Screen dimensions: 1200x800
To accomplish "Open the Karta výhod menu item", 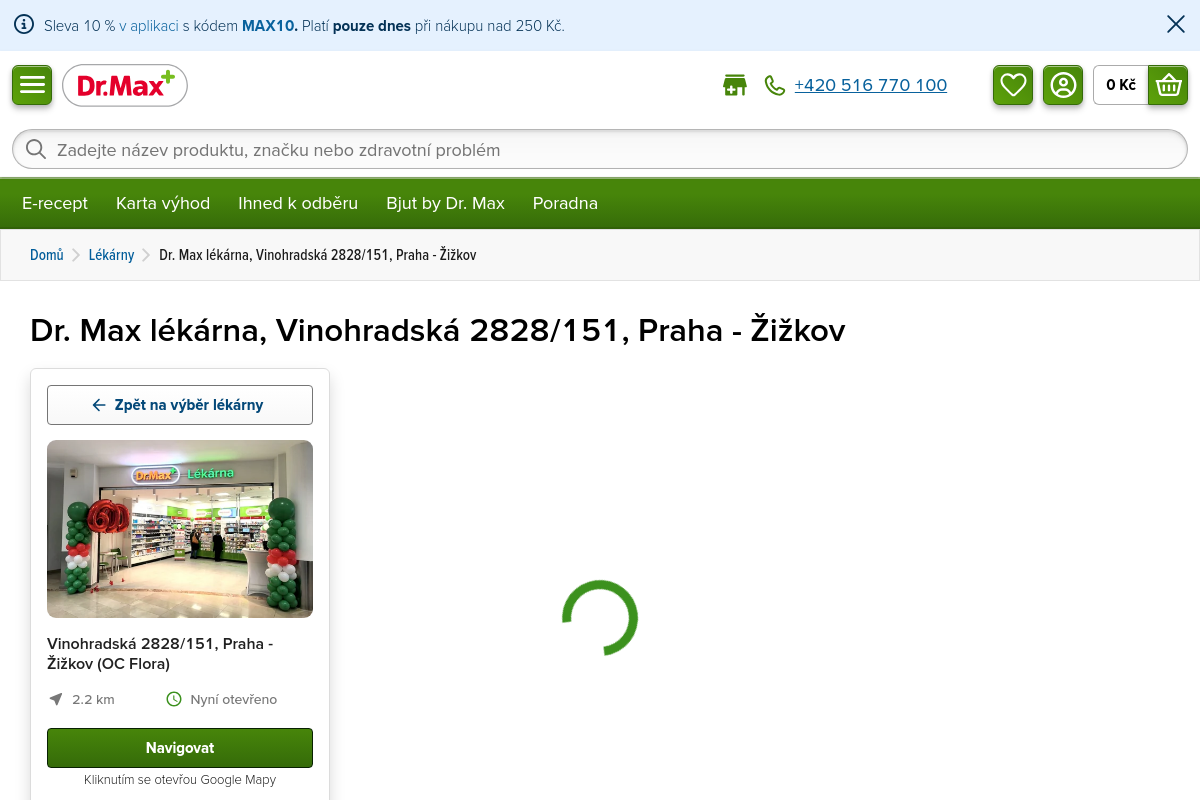I will coord(163,203).
